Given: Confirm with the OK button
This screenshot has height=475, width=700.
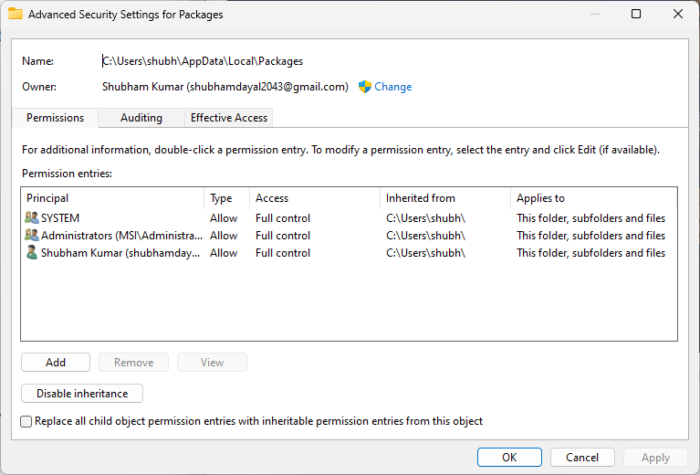Looking at the screenshot, I should (x=510, y=457).
